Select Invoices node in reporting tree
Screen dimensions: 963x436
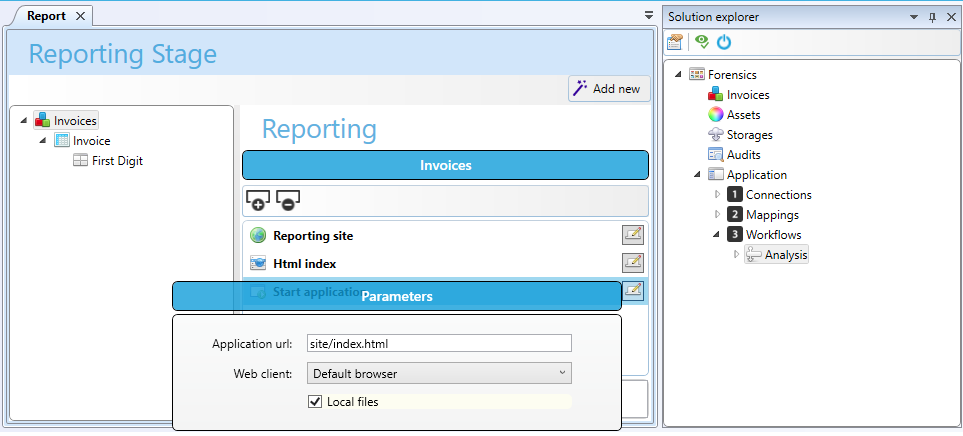[x=75, y=121]
